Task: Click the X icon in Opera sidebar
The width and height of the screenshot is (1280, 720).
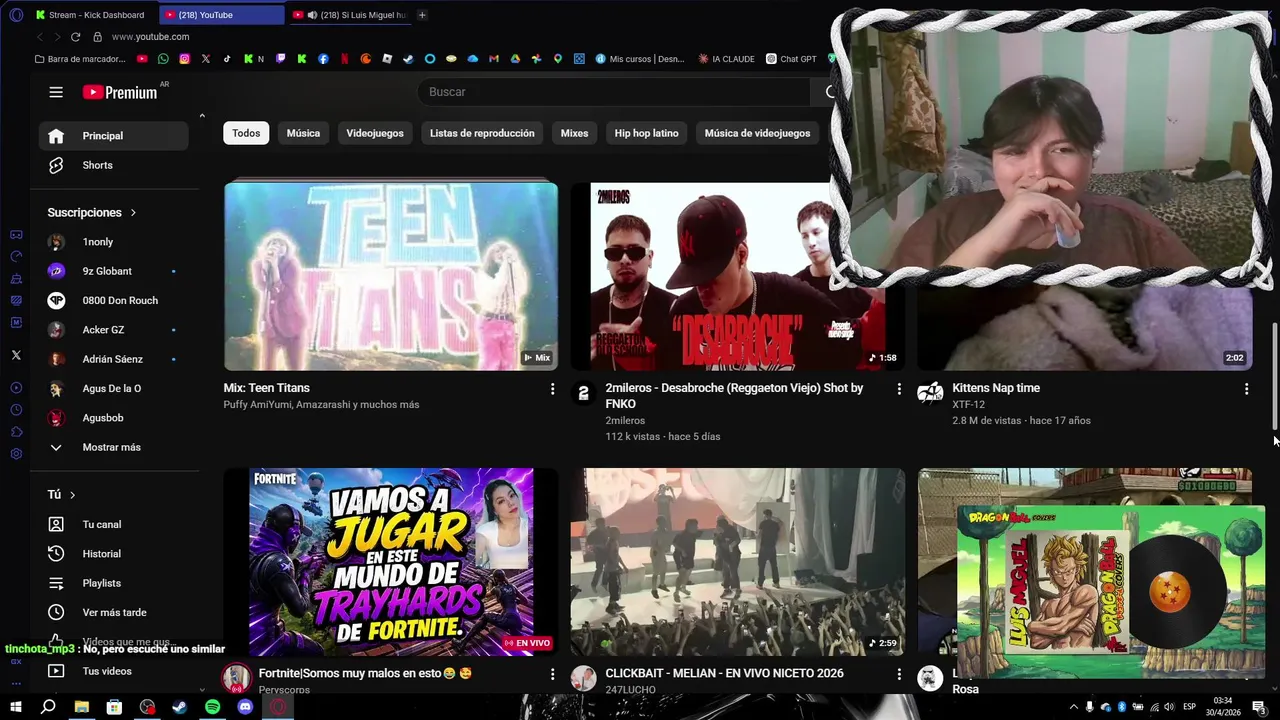Action: [16, 355]
